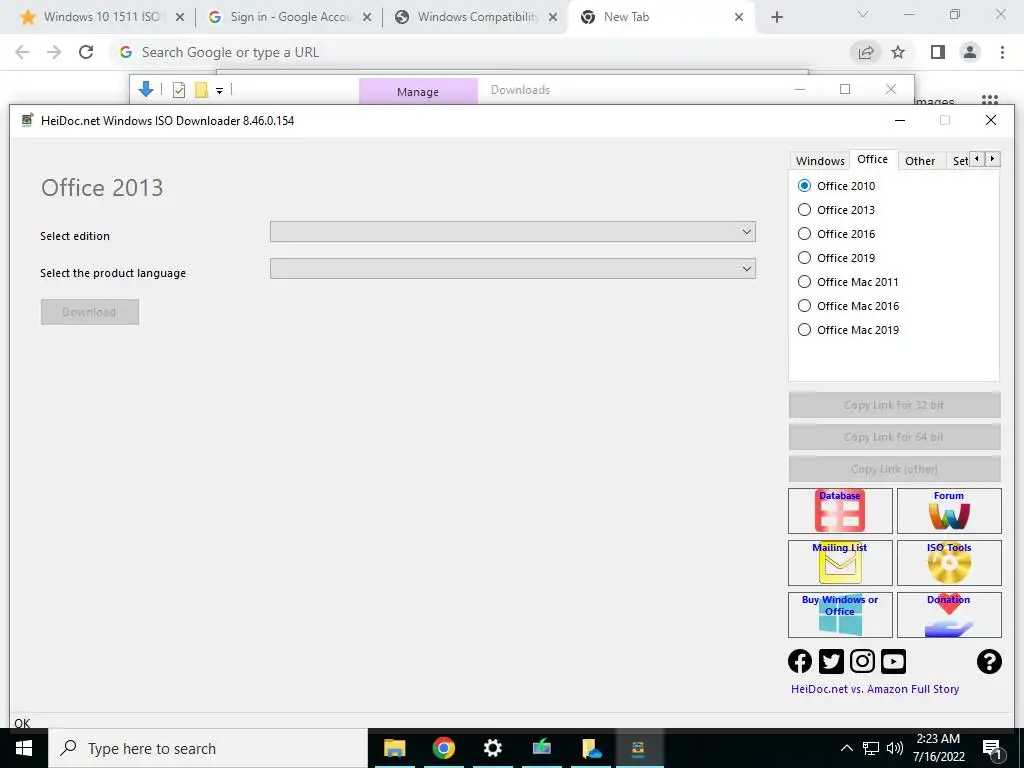This screenshot has width=1024, height=768.
Task: Open the Chrome three-dot menu
Action: 1002,52
